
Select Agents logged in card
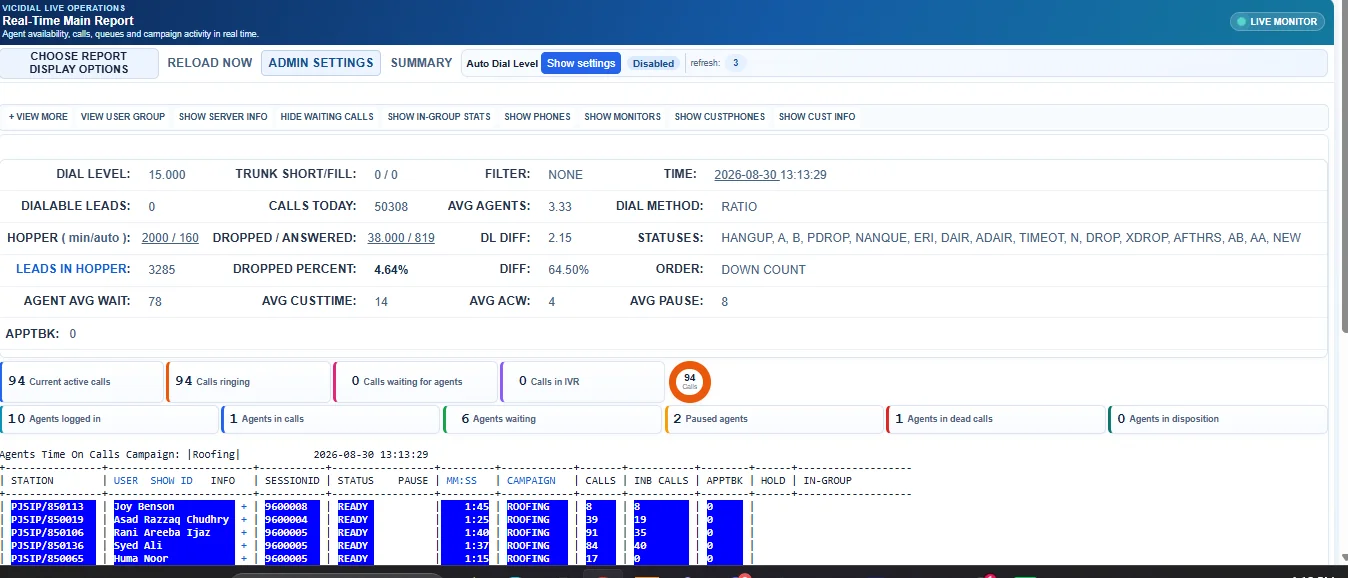point(110,419)
